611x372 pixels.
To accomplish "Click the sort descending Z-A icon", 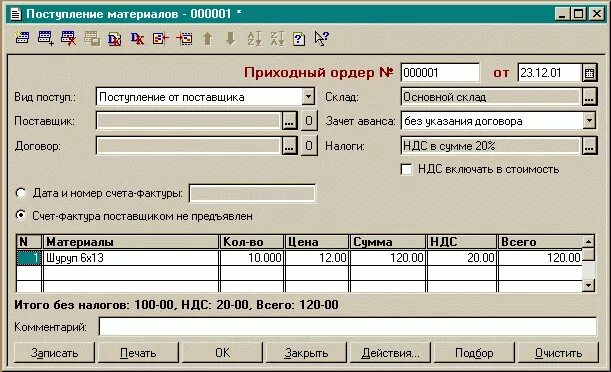I will (277, 38).
